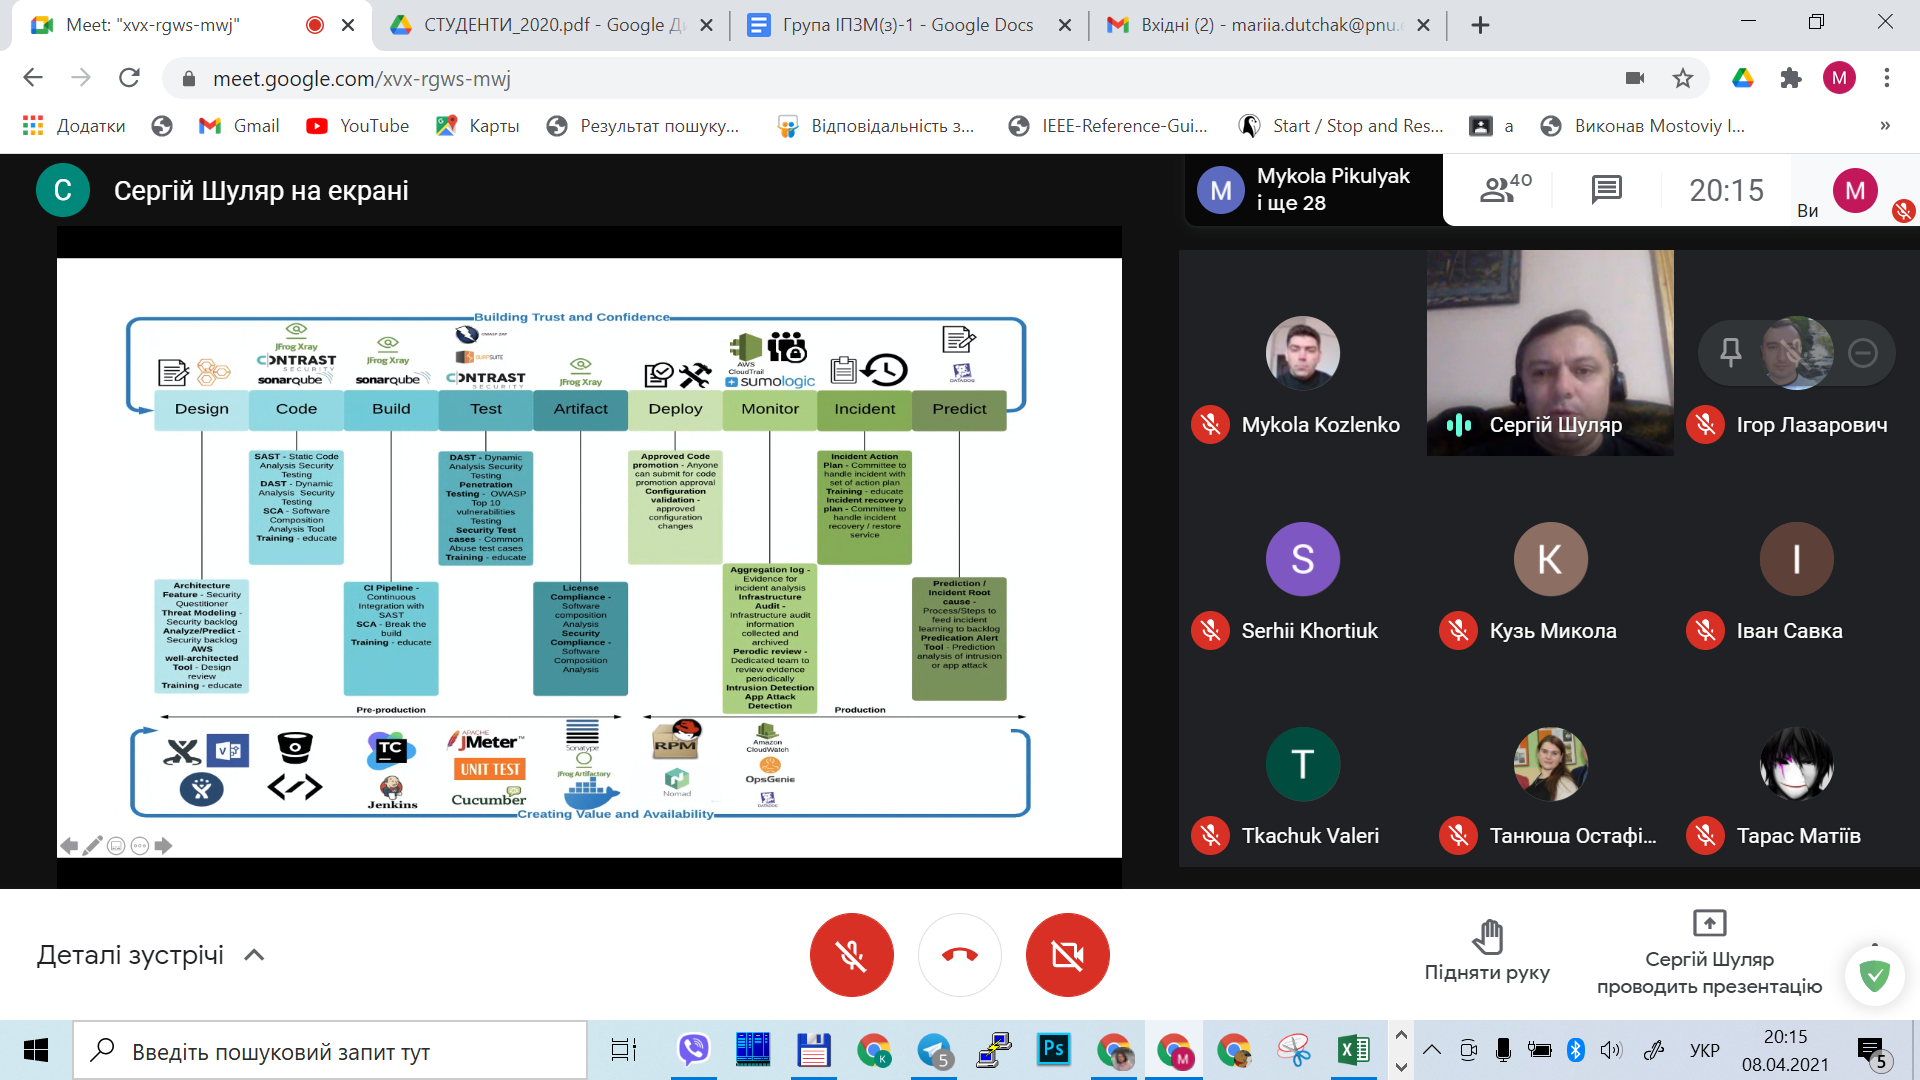1920x1080 pixels.
Task: Toggle the camera off button
Action: [1067, 955]
